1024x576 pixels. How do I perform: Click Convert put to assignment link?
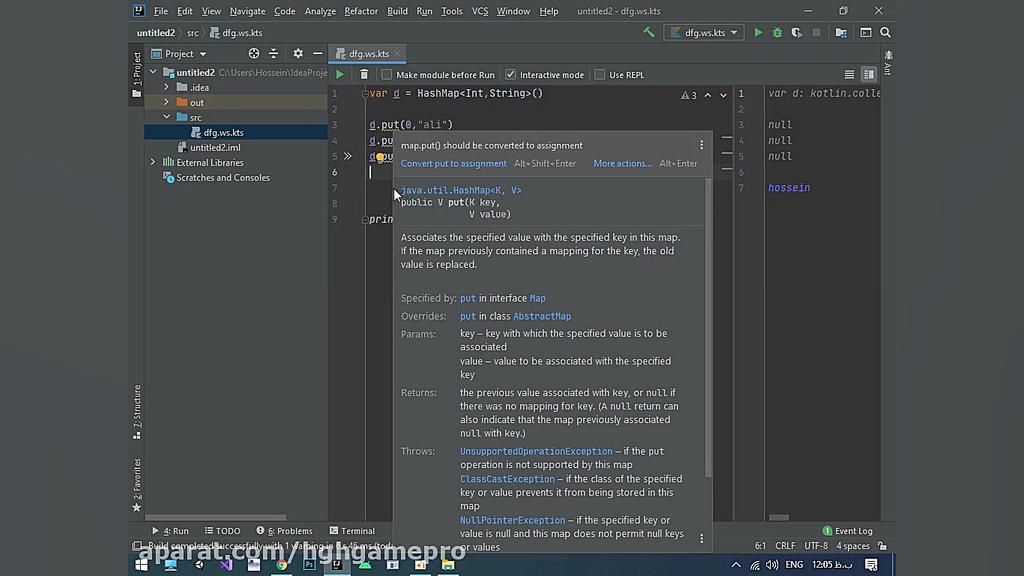tap(453, 164)
